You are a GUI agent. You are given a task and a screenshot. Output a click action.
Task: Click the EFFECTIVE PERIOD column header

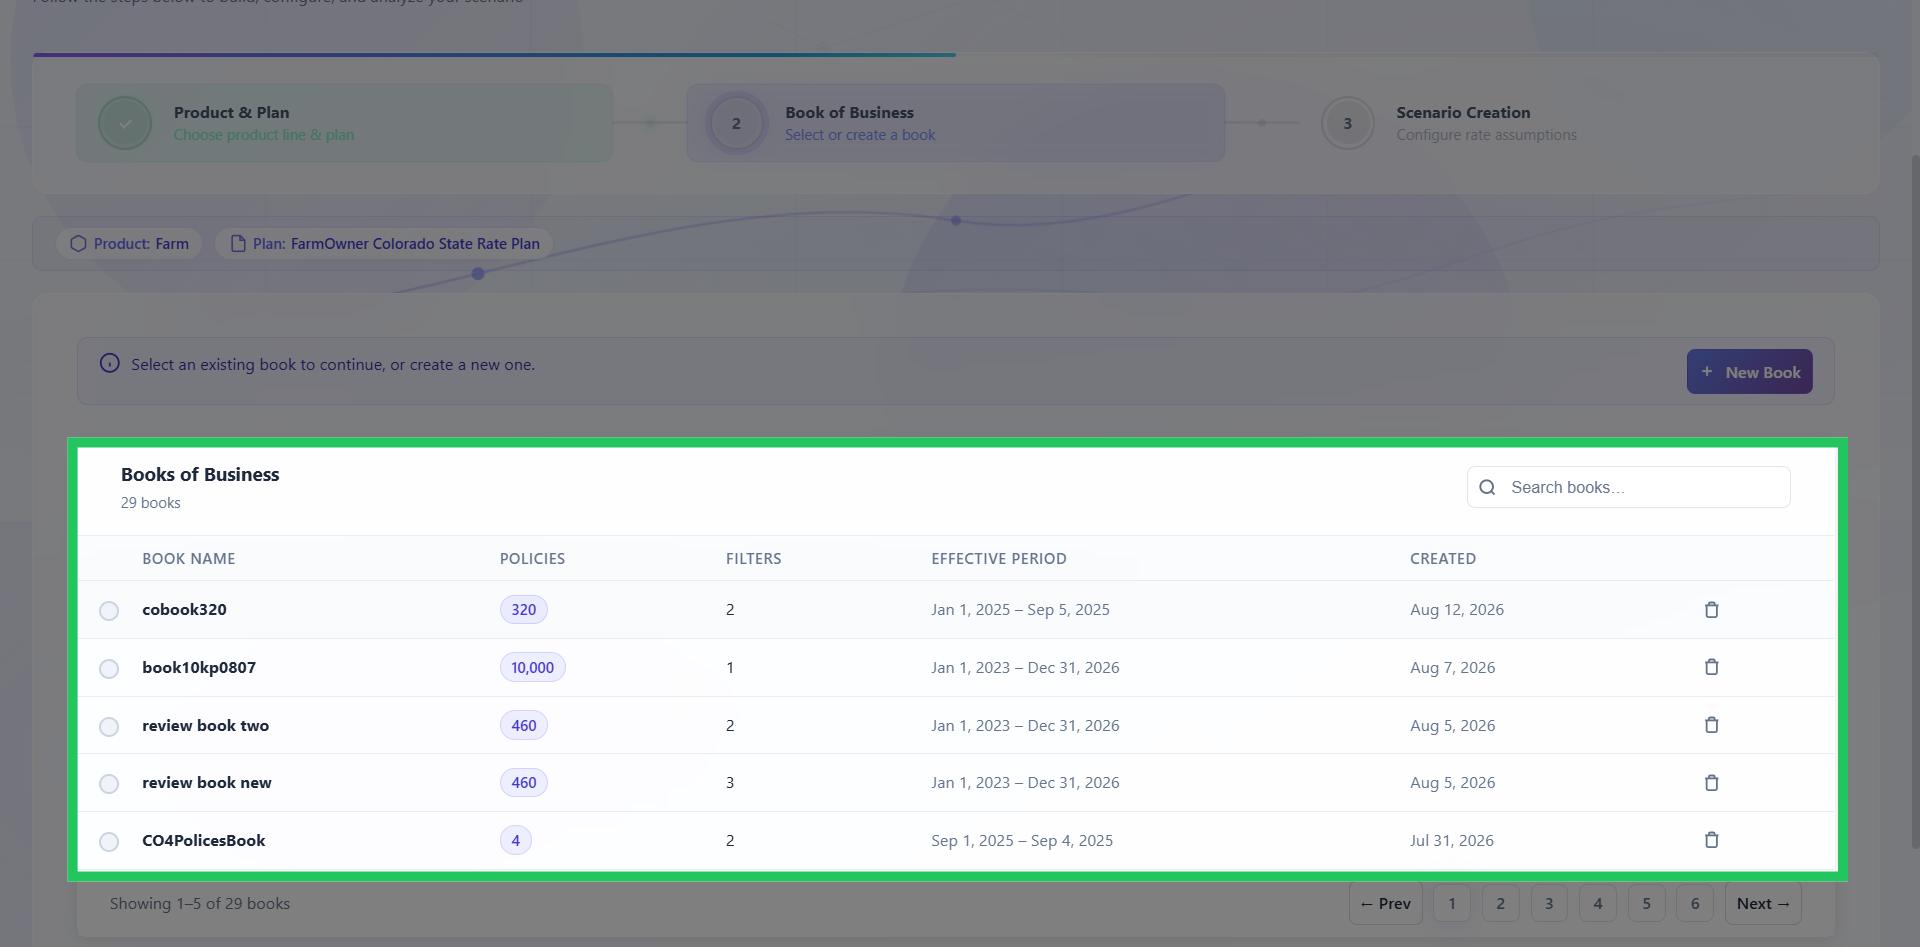(x=998, y=558)
